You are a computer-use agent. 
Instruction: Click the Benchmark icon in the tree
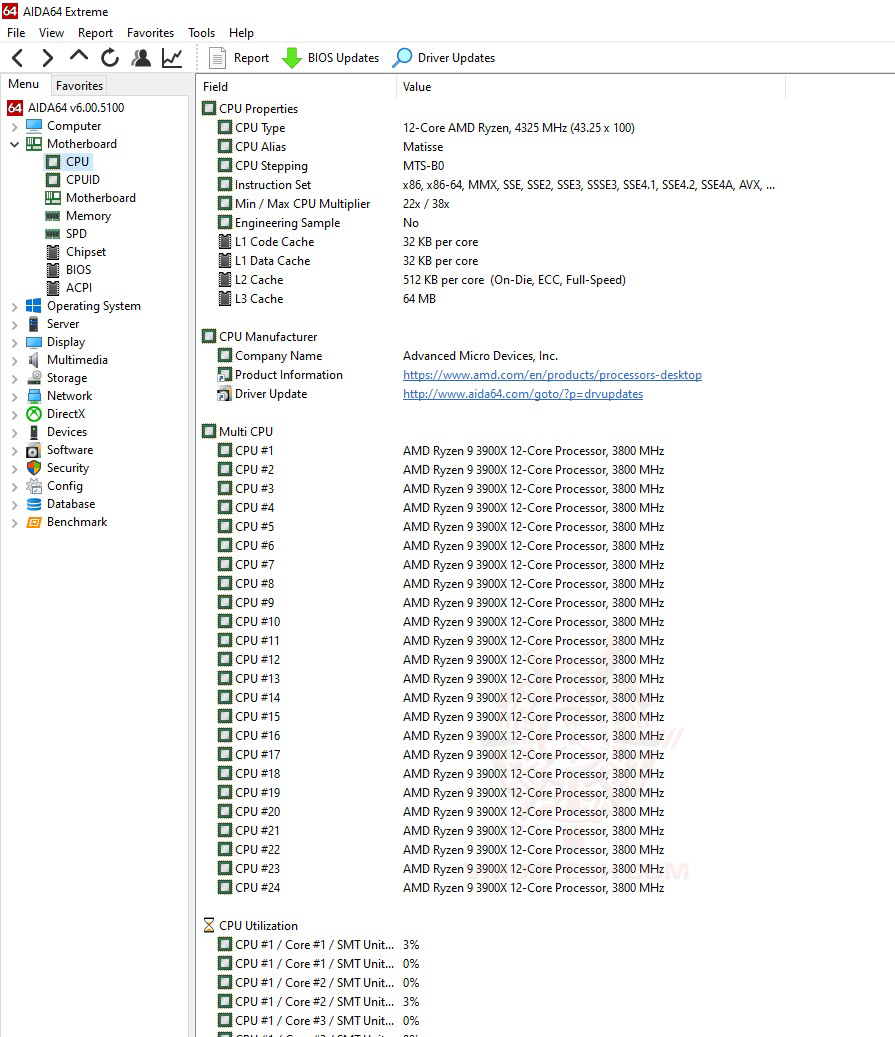[34, 522]
